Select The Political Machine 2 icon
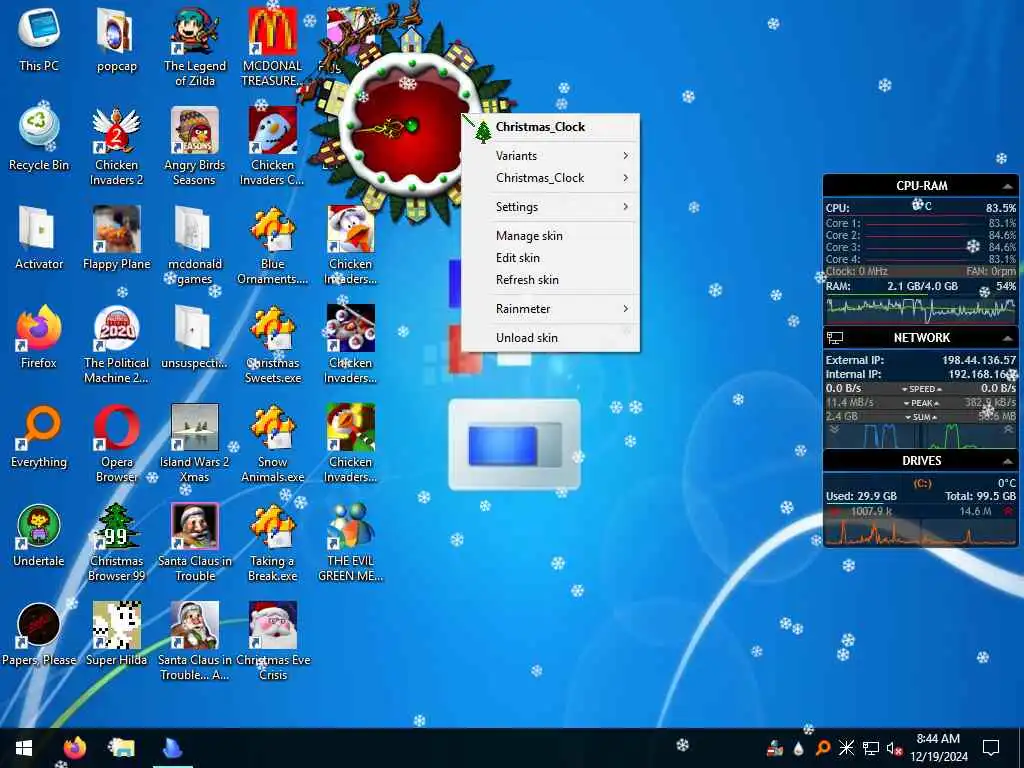Screen dimensions: 1024x768 (x=116, y=344)
